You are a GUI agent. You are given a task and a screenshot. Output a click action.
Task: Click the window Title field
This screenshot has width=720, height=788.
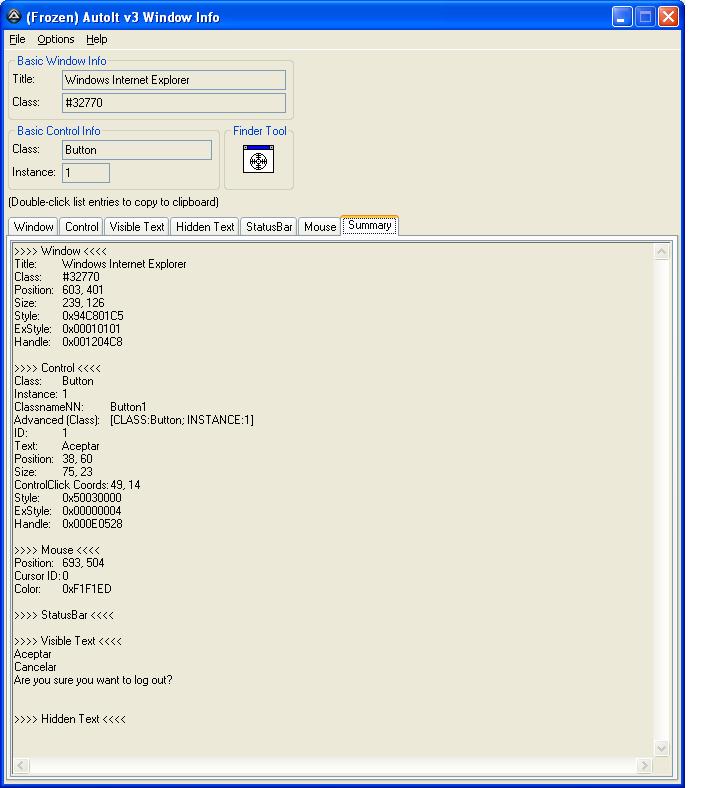point(173,80)
